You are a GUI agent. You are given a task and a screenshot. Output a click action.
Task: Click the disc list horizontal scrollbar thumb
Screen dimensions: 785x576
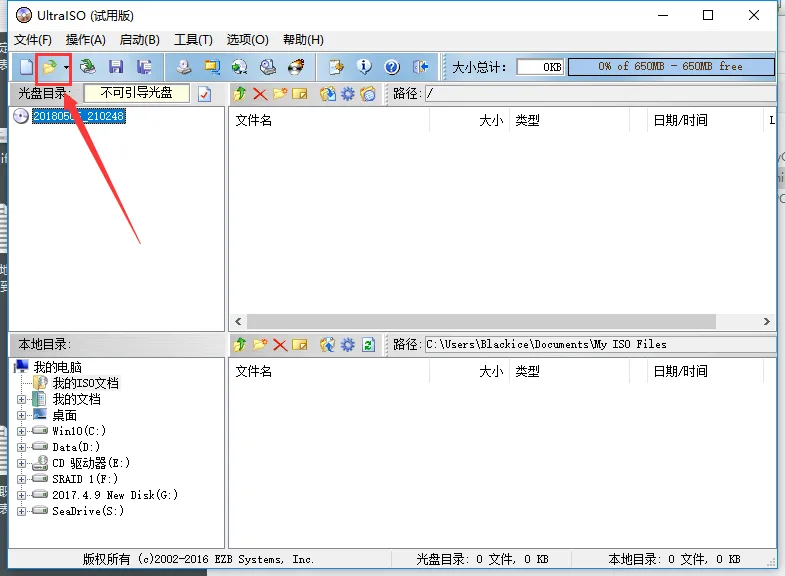(481, 321)
